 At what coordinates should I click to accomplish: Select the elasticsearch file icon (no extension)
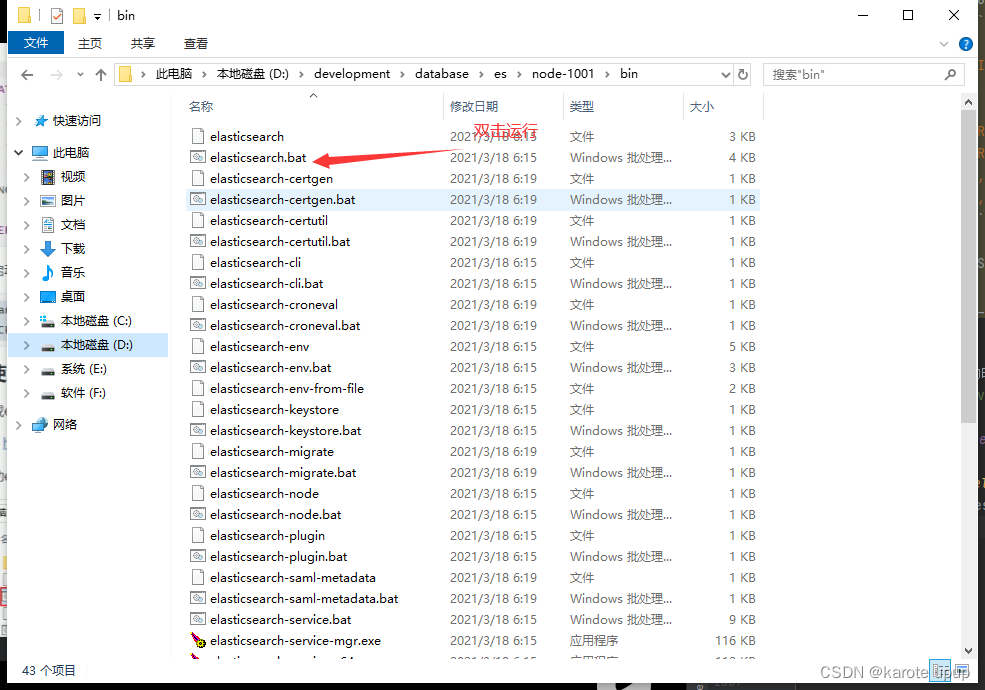pyautogui.click(x=198, y=136)
